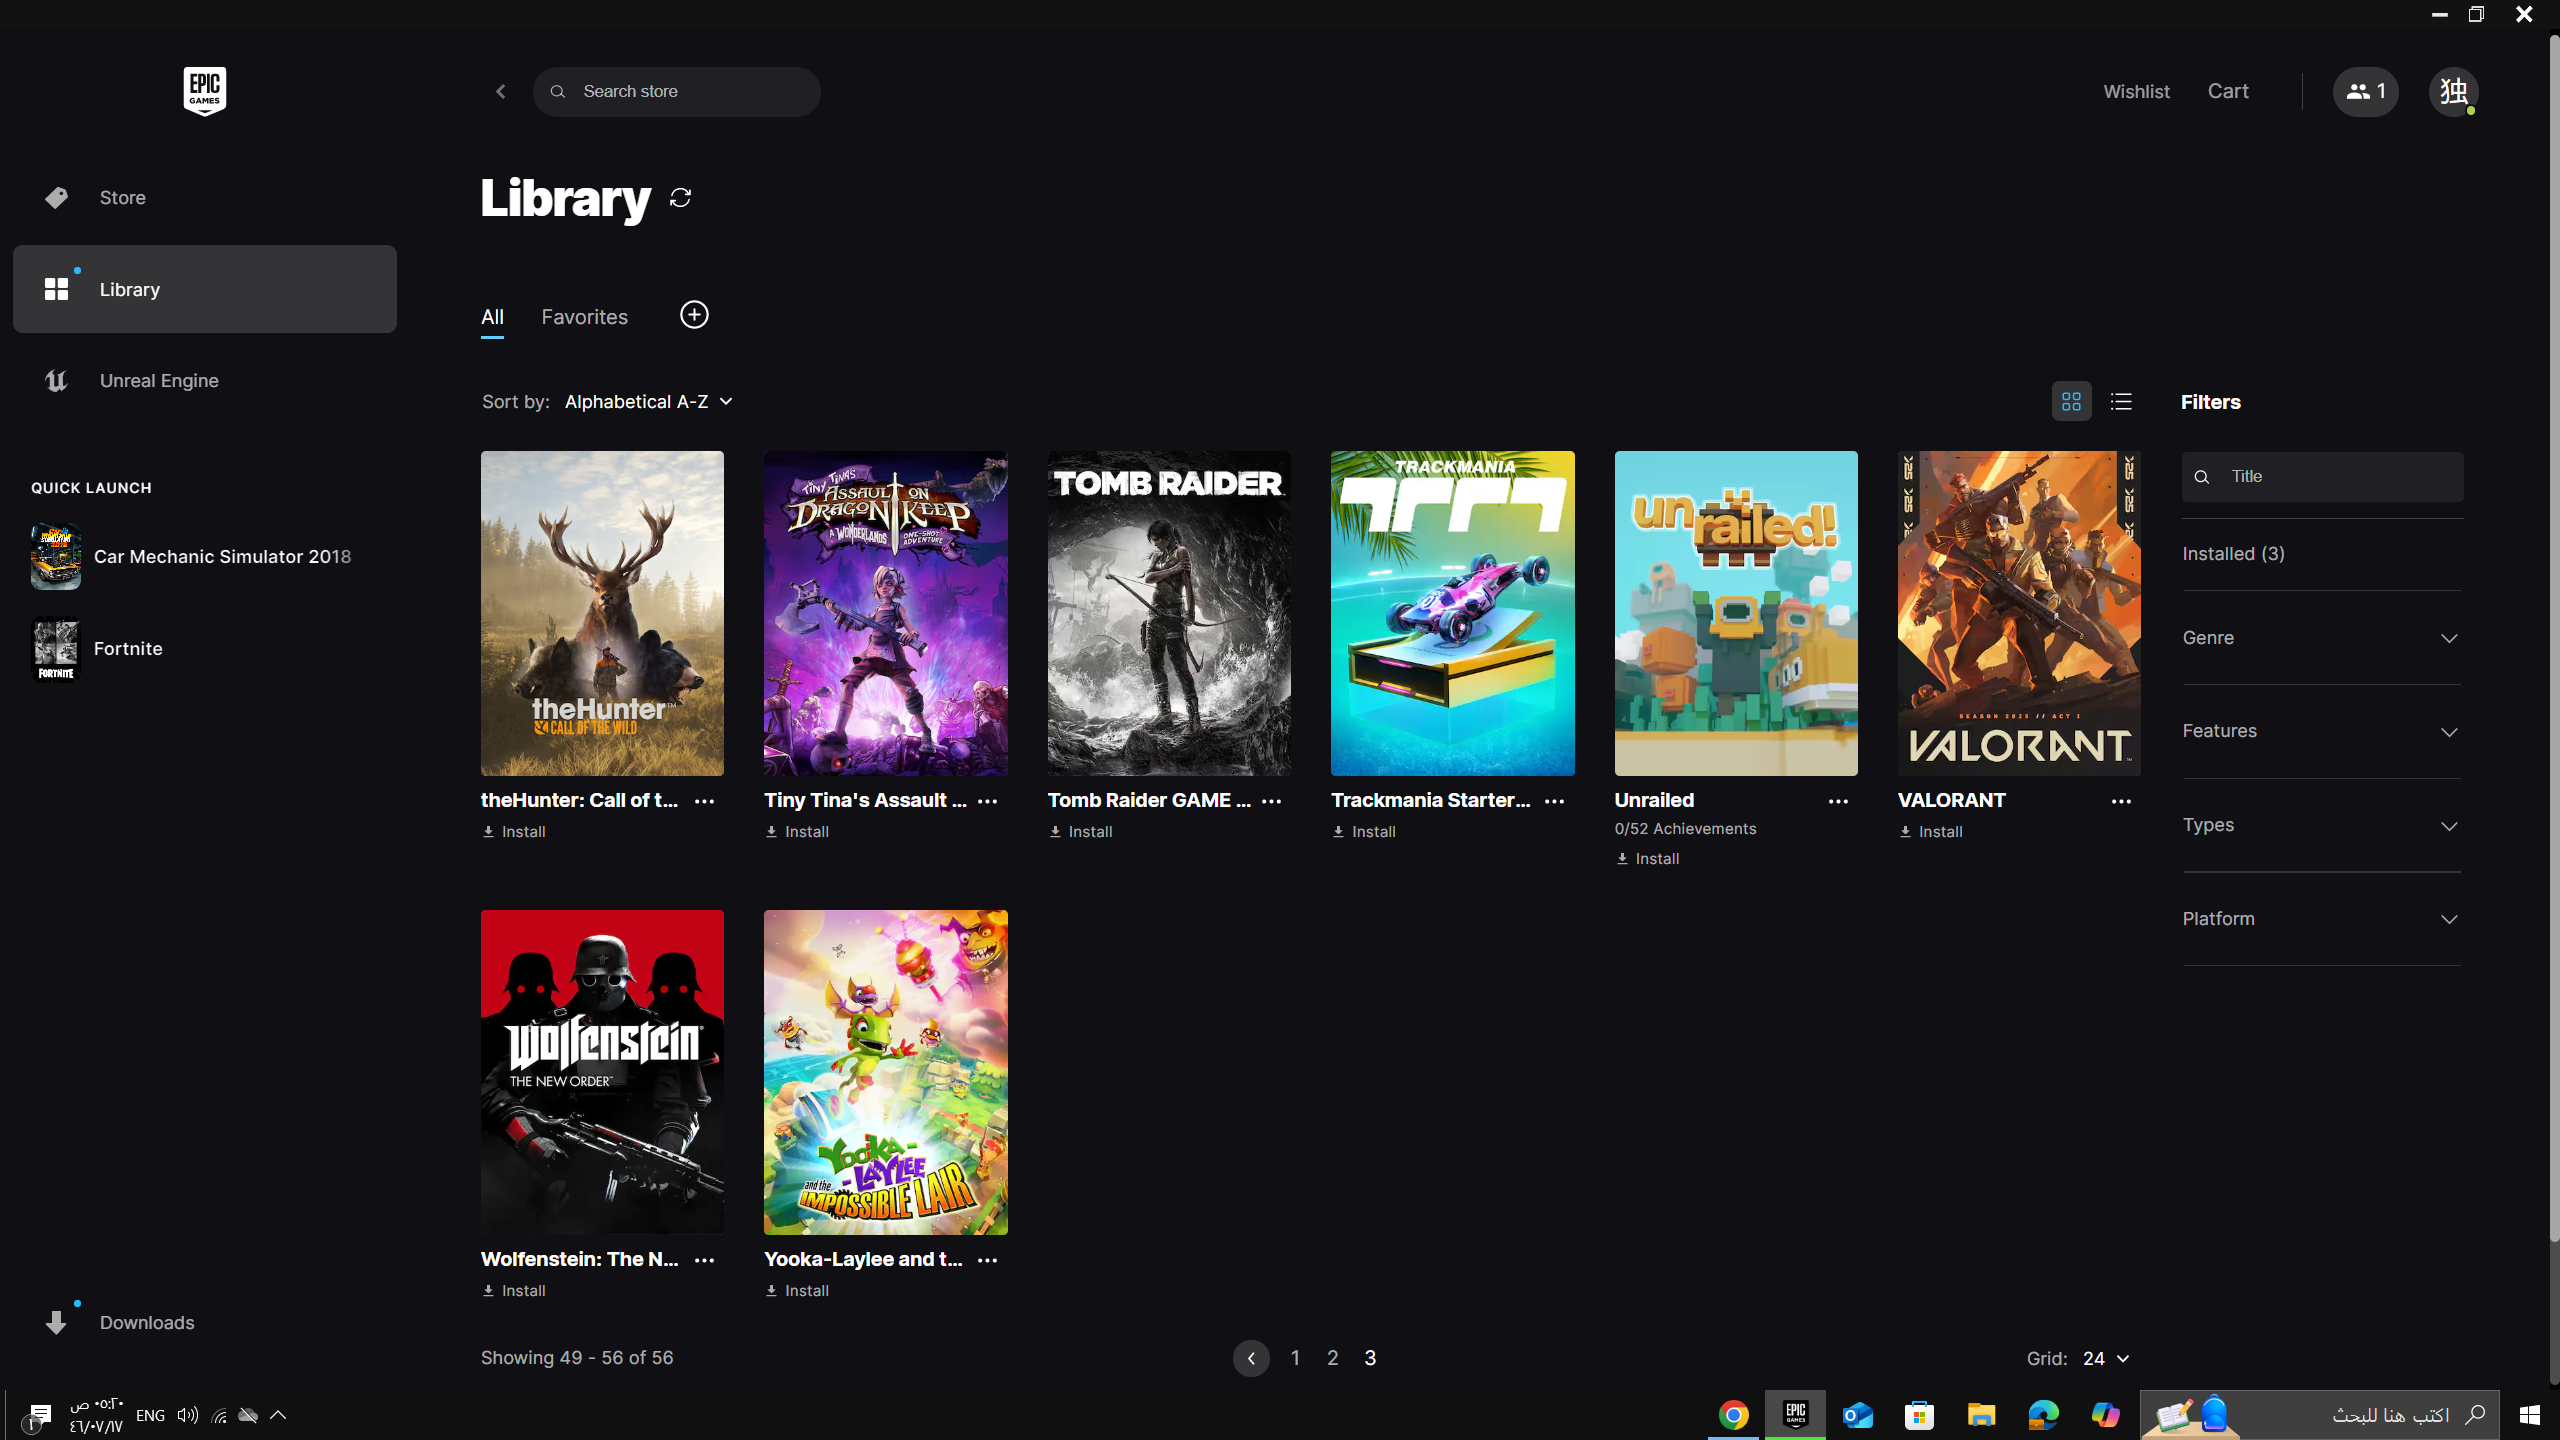Open the Unrailed cover thumbnail
Screen dimensions: 2560x1440
pyautogui.click(x=1736, y=613)
